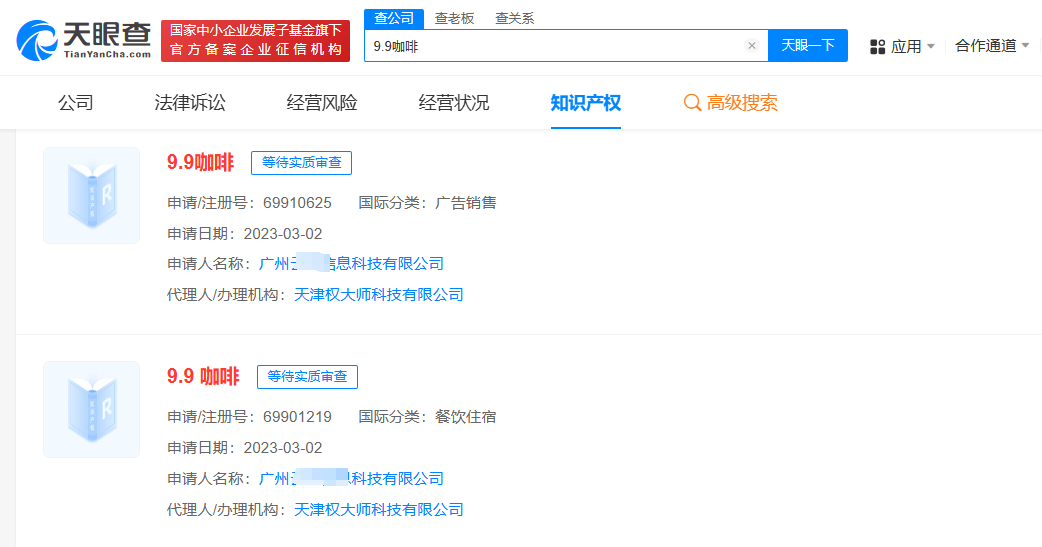Open 天津权大师科技有限公司 agent link for 69910625
1042x547 pixels.
(379, 294)
